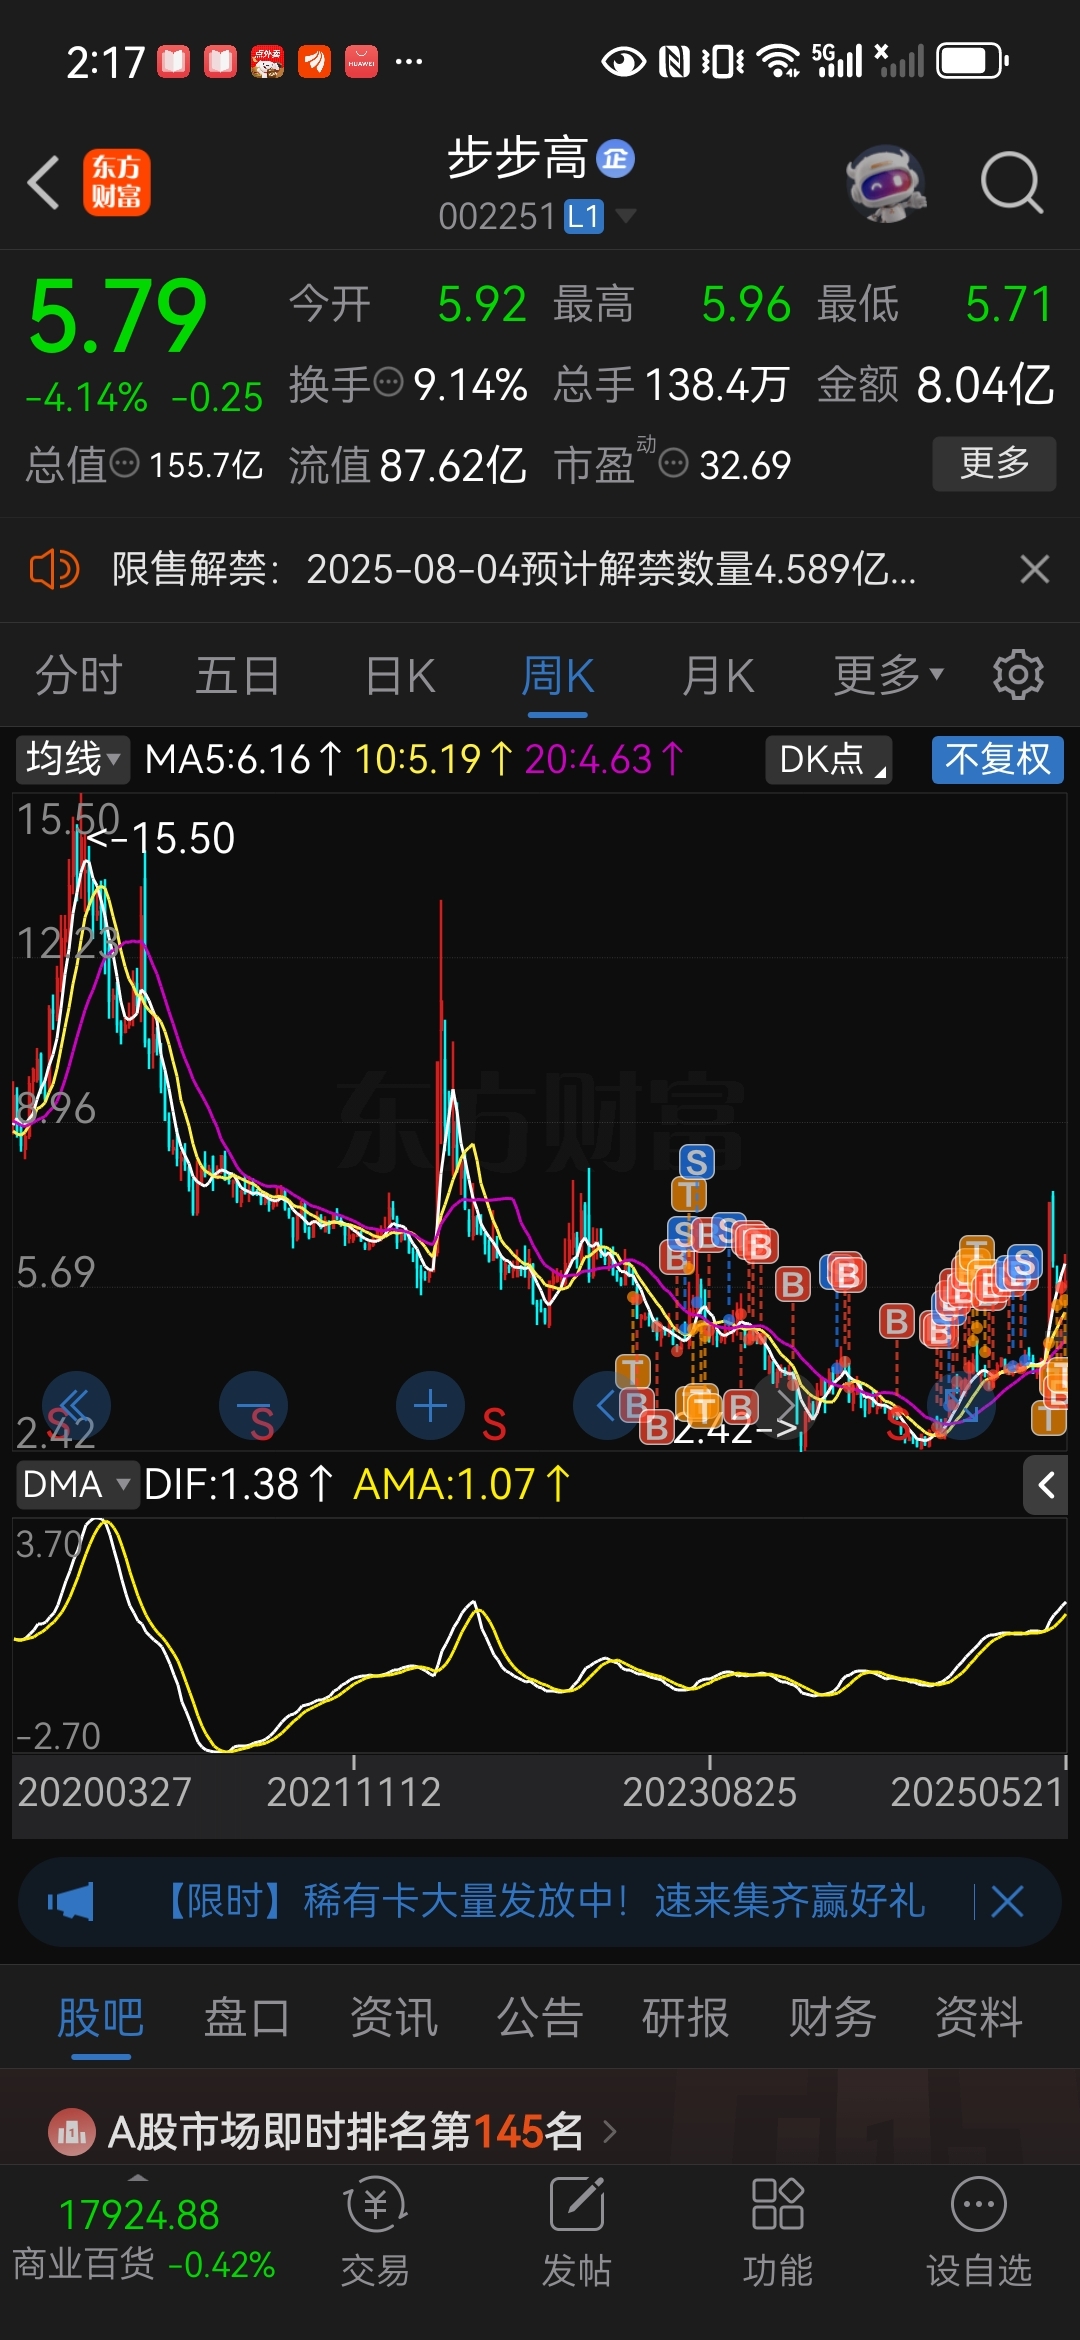Tap the MA5:6.16 value label
Screen dimensions: 1080x2340
pos(244,759)
